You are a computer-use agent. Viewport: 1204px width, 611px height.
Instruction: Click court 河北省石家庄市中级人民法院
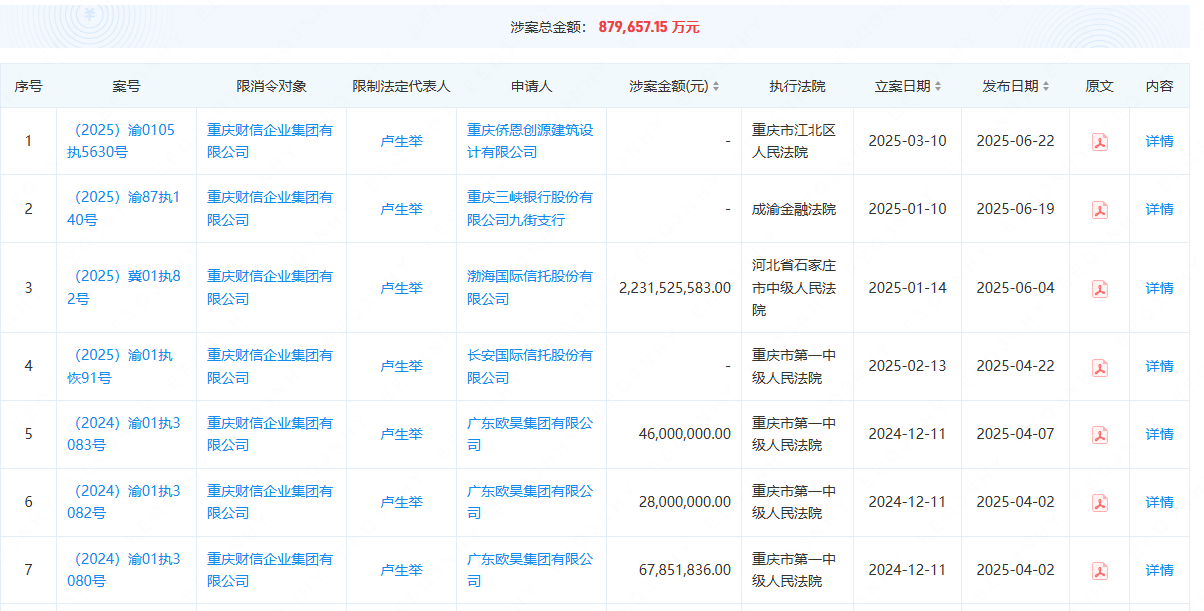point(794,288)
